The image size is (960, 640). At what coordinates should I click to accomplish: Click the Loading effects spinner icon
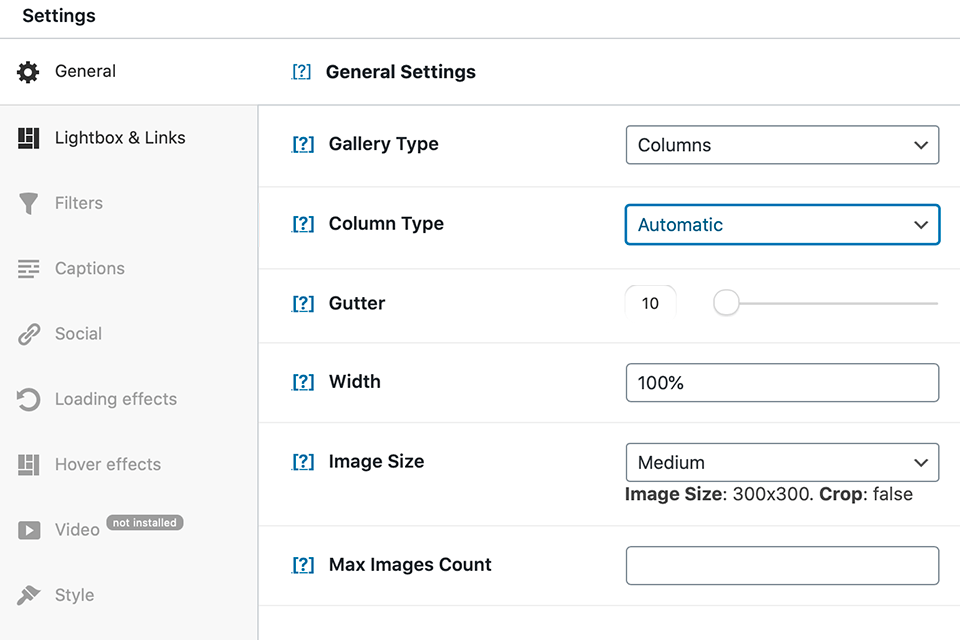(x=27, y=398)
